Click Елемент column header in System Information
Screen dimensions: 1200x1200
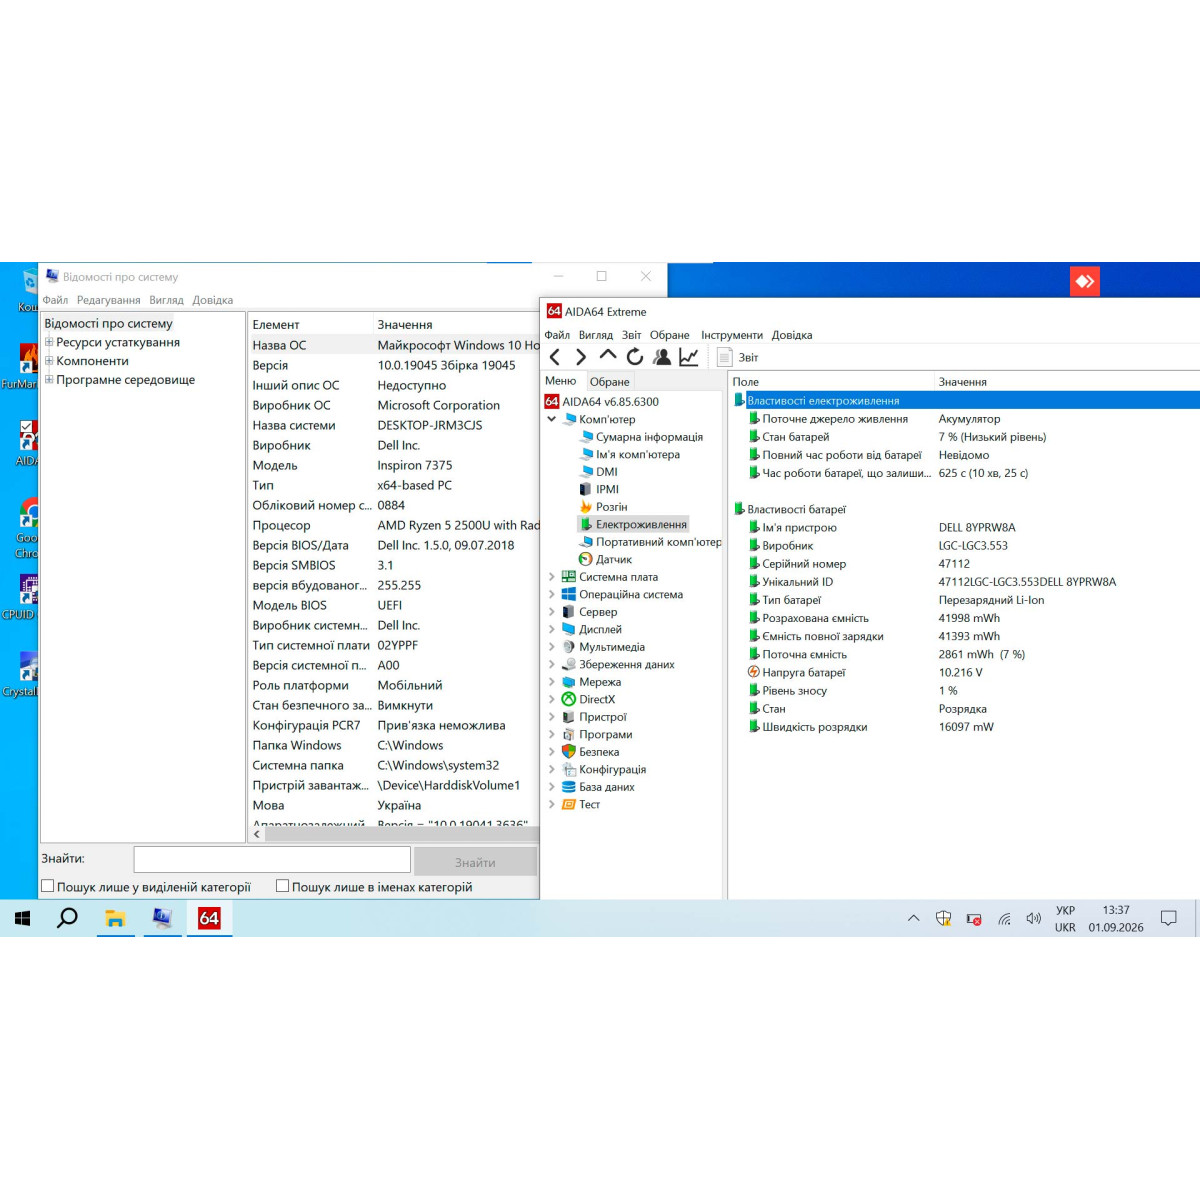tap(309, 324)
